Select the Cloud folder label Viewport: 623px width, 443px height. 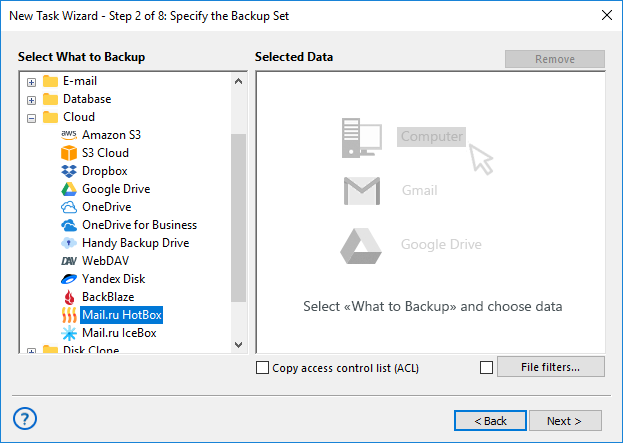coord(79,117)
